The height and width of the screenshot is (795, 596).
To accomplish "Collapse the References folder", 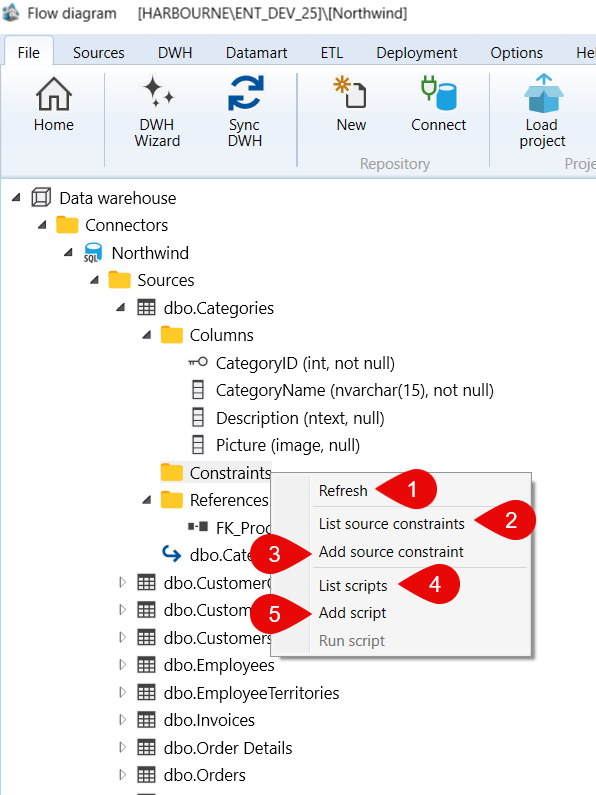I will point(146,500).
